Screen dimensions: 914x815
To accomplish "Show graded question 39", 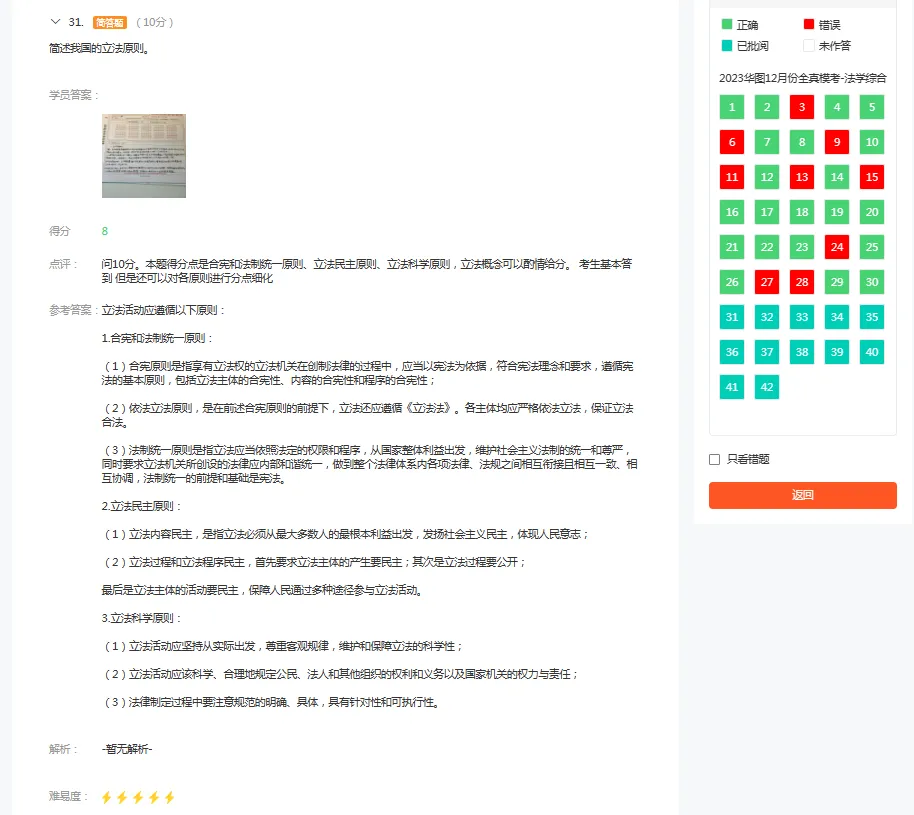I will click(x=837, y=352).
